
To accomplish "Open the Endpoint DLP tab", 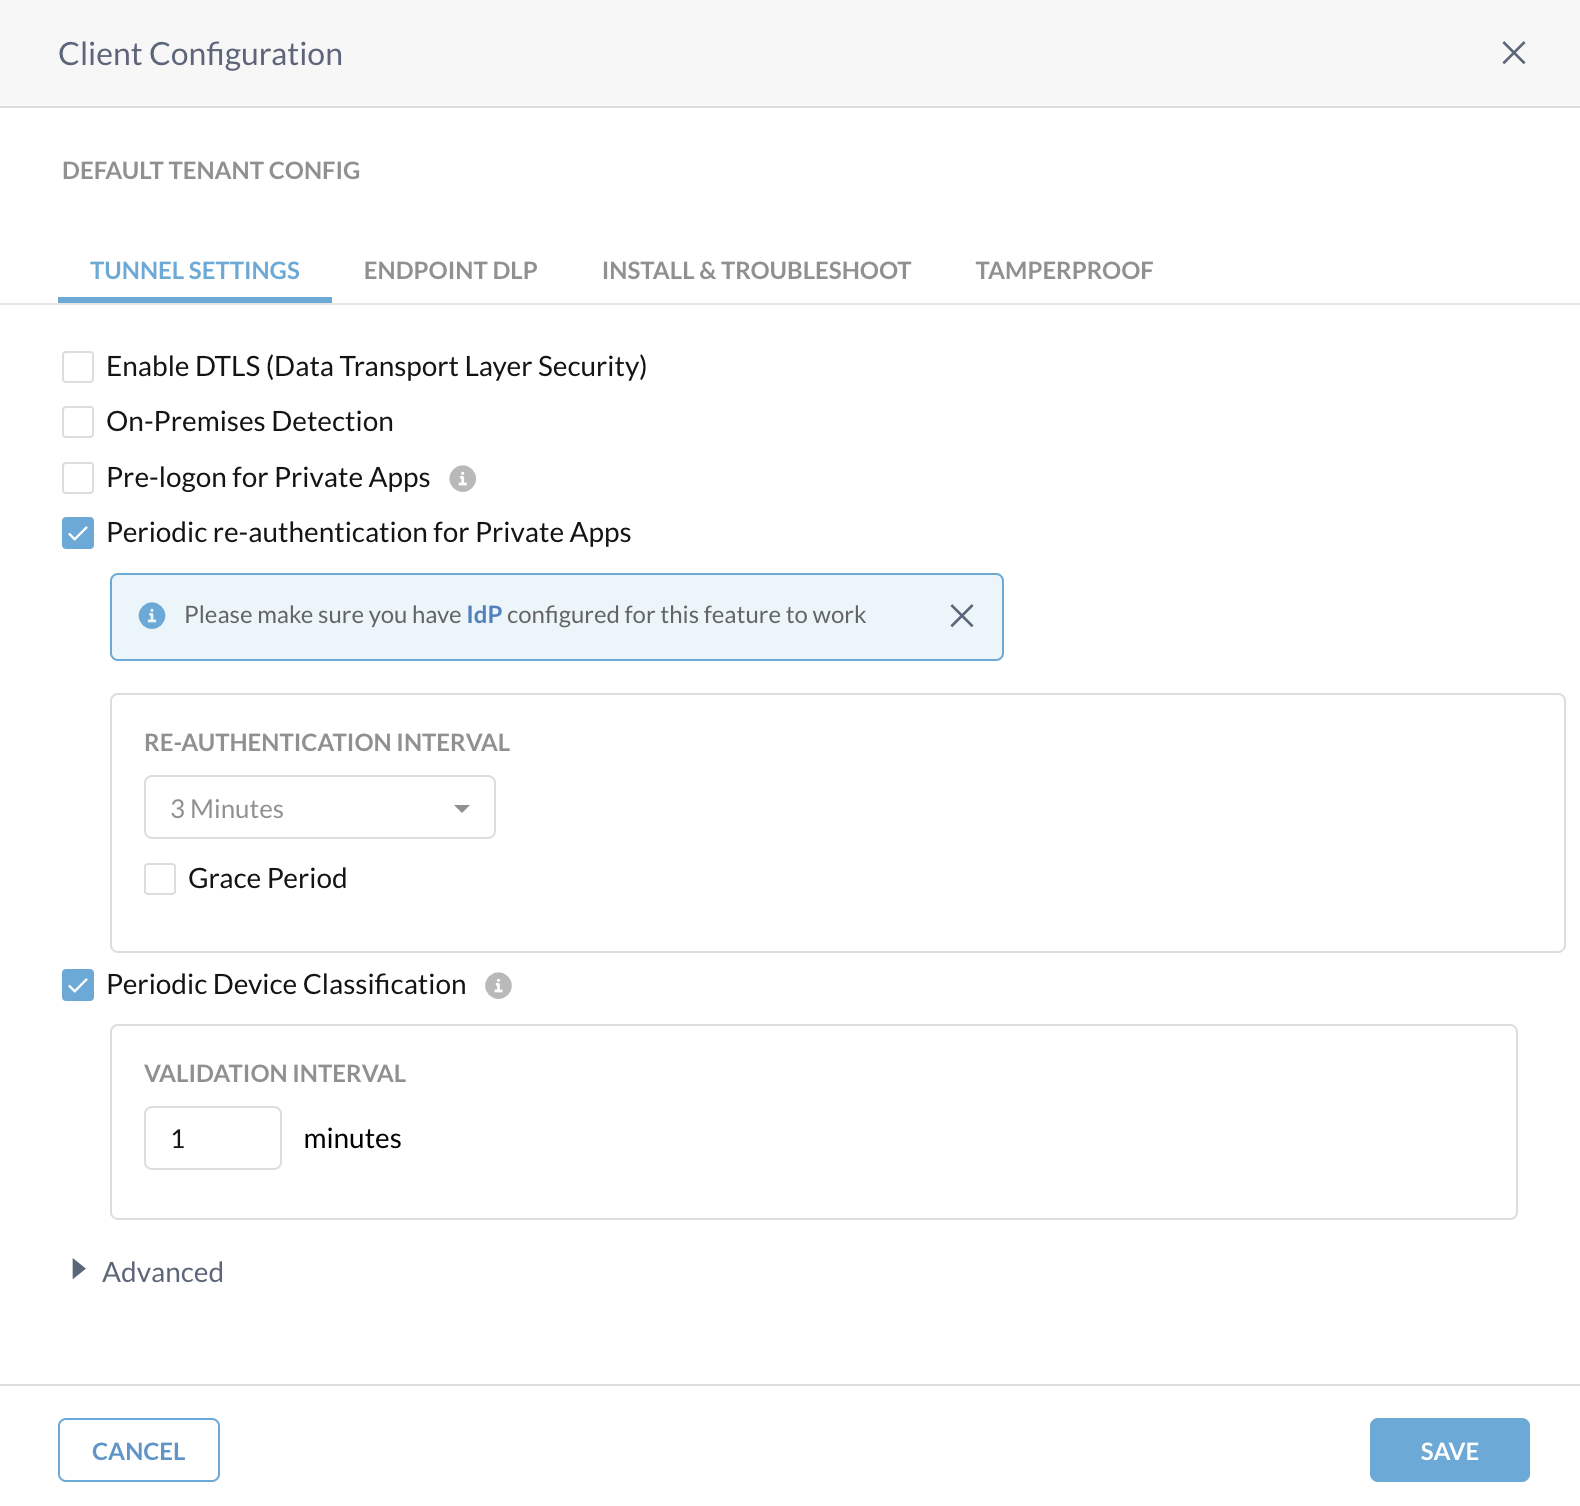I will coord(451,271).
